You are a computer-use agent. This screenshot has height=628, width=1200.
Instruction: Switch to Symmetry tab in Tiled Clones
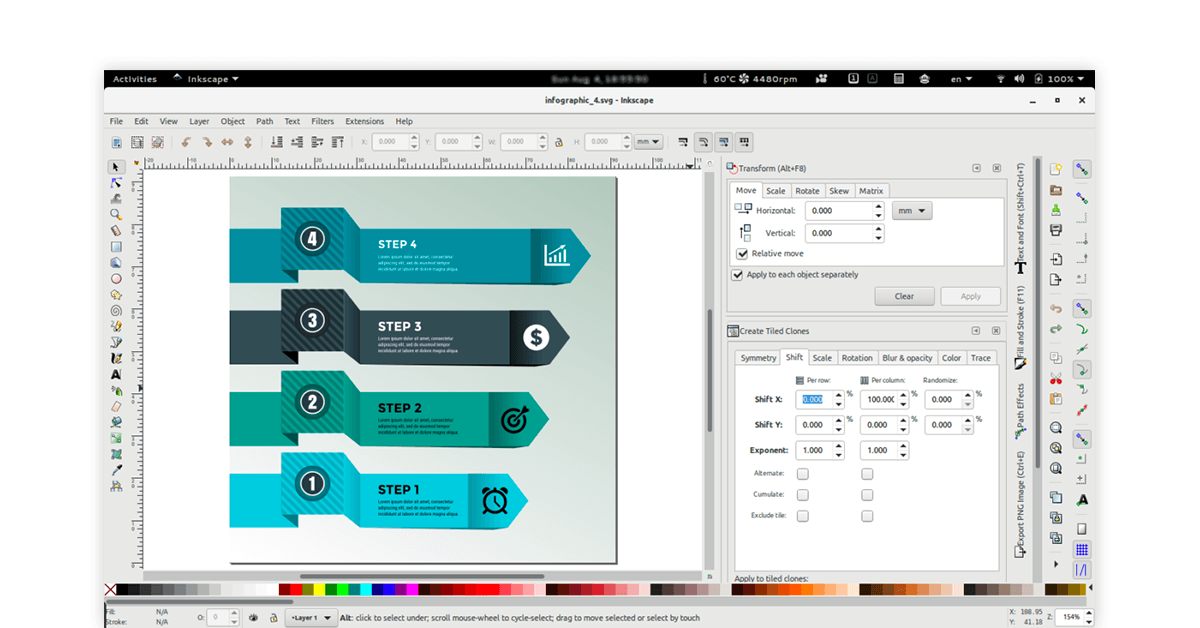758,358
